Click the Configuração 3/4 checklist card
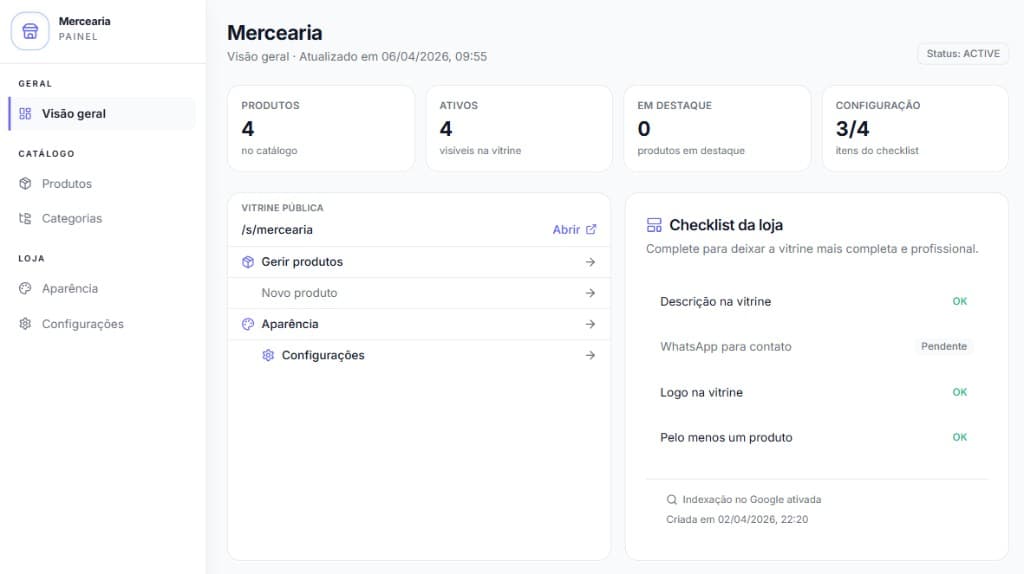Screen dimensions: 1024x574 tap(914, 128)
